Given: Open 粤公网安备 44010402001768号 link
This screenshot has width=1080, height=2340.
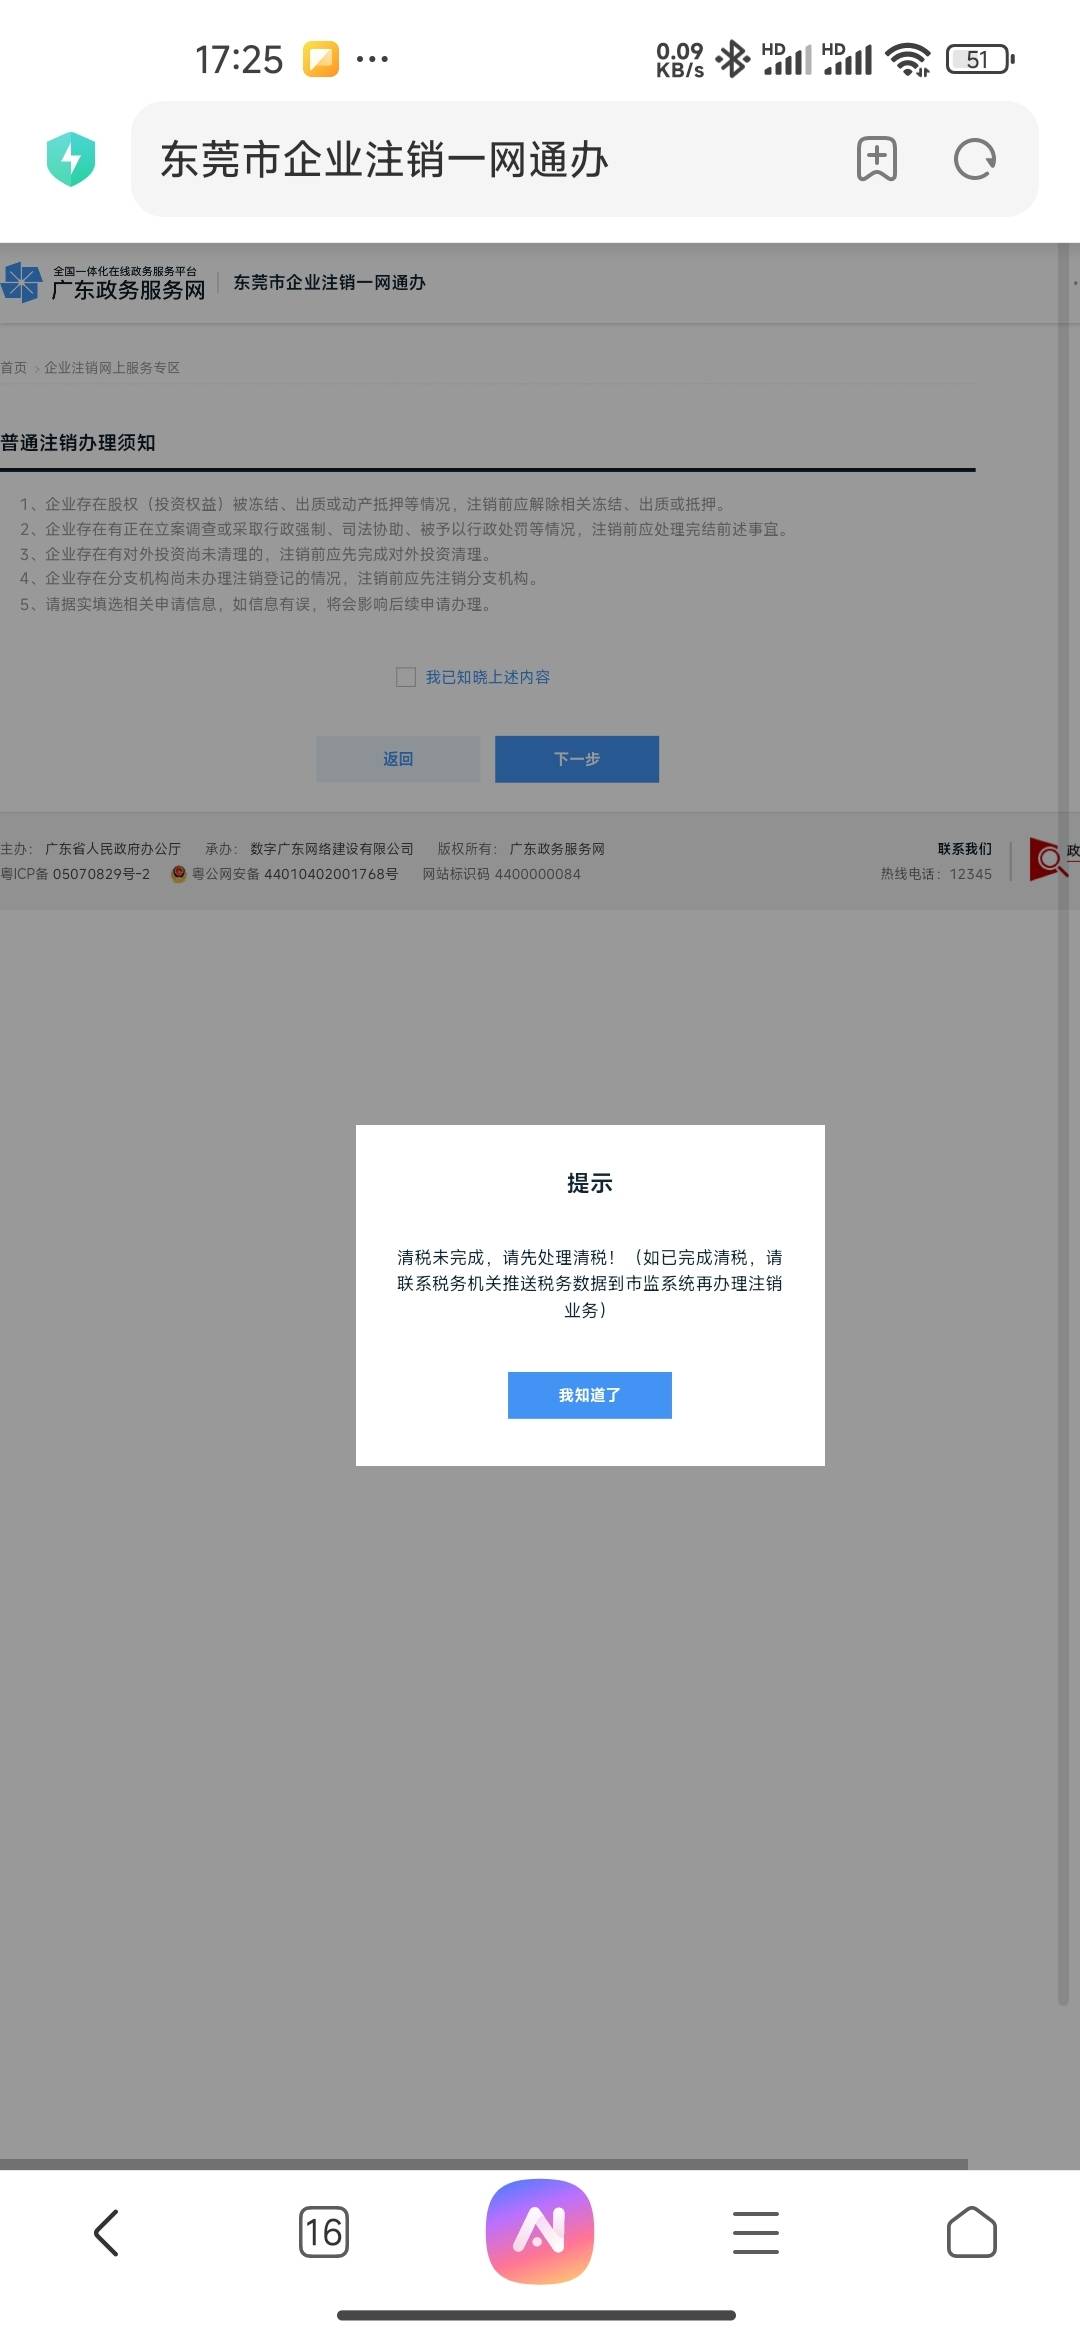Looking at the screenshot, I should click(294, 874).
